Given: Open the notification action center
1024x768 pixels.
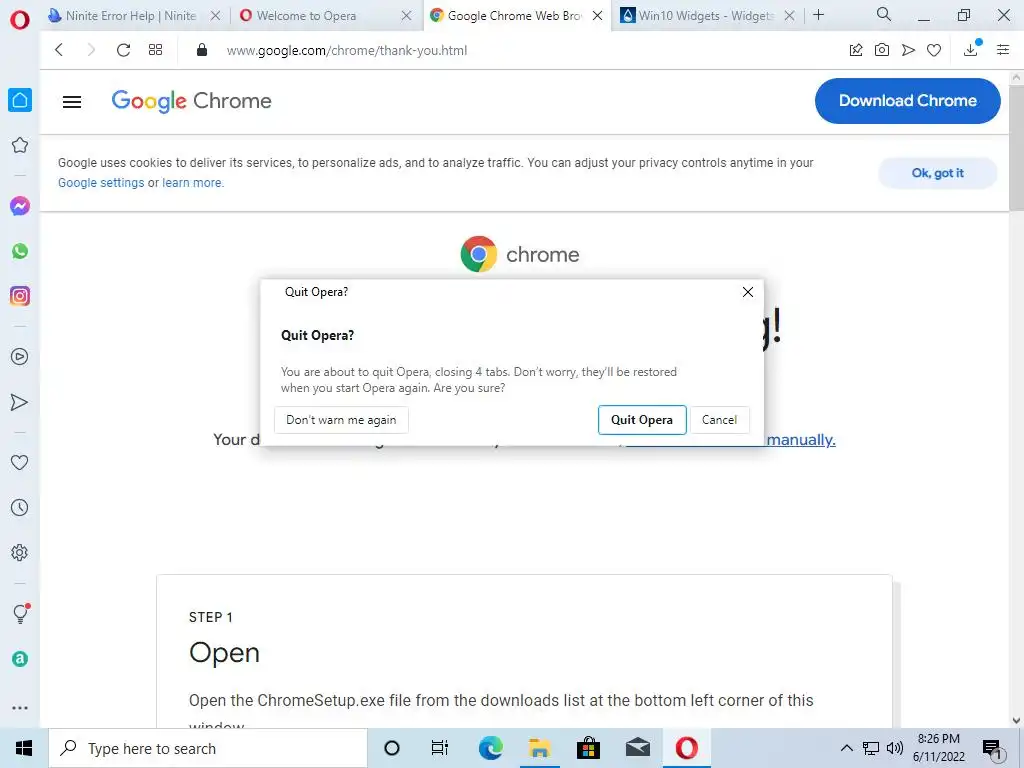Looking at the screenshot, I should [x=993, y=749].
